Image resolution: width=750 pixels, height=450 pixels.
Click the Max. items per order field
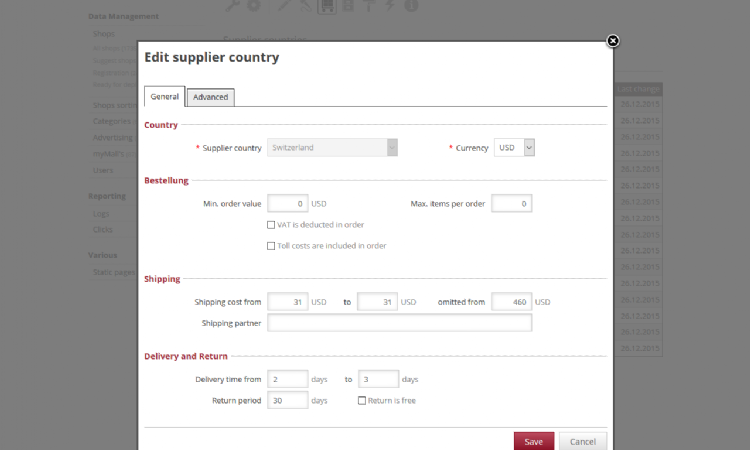511,204
